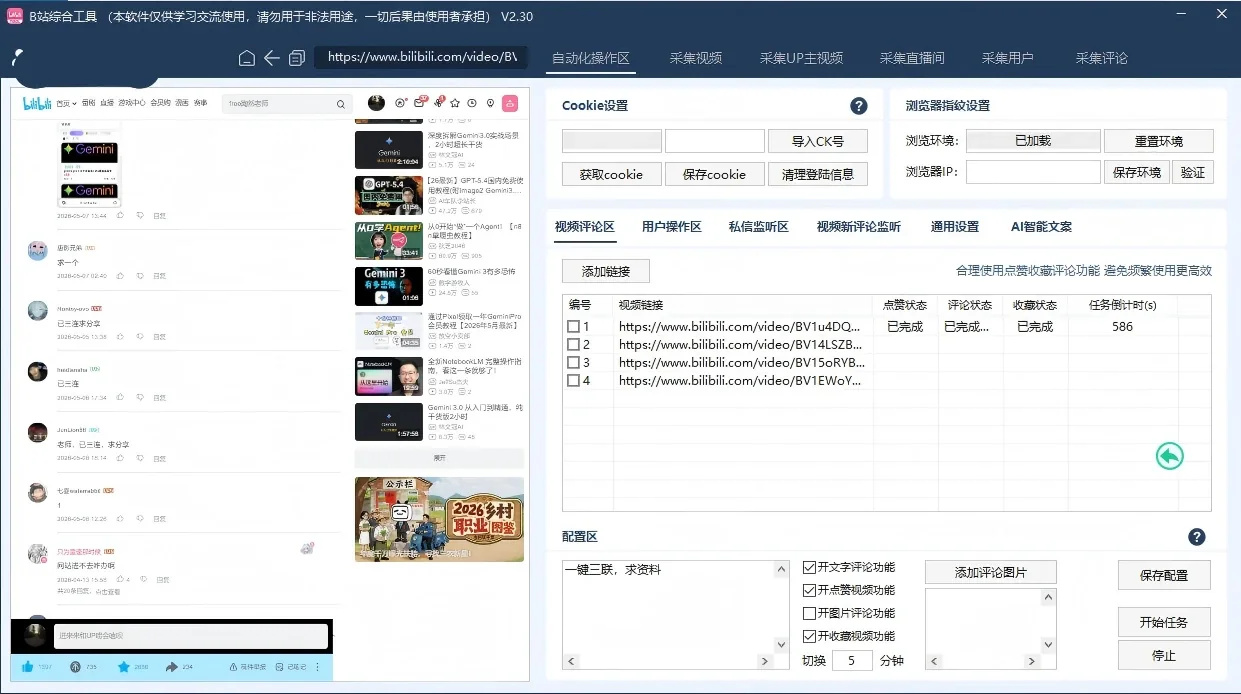Open the bilibili favorites star header icon
The image size is (1241, 694).
coord(455,103)
